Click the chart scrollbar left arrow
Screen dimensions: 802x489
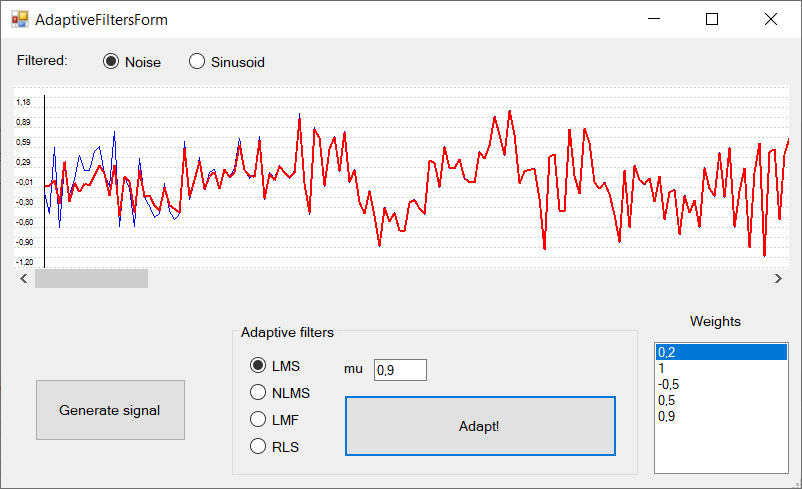tap(24, 279)
